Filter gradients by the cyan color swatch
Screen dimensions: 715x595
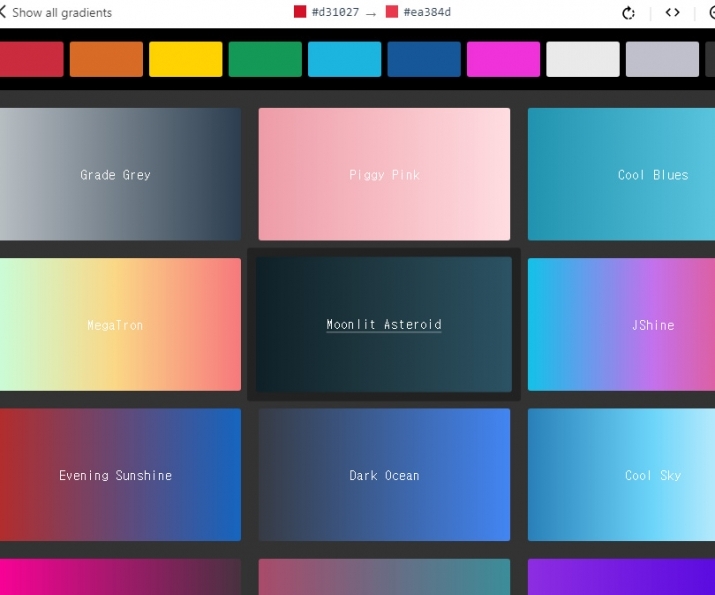344,59
